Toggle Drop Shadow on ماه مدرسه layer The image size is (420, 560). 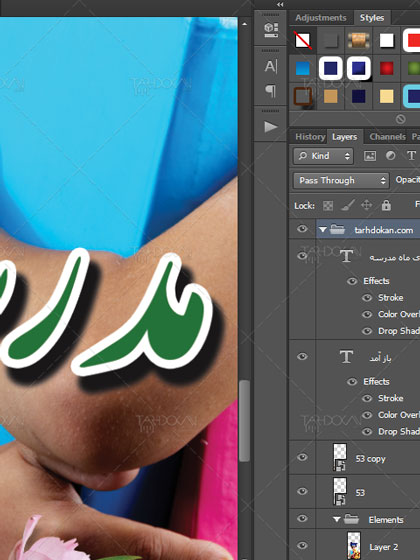pos(367,331)
